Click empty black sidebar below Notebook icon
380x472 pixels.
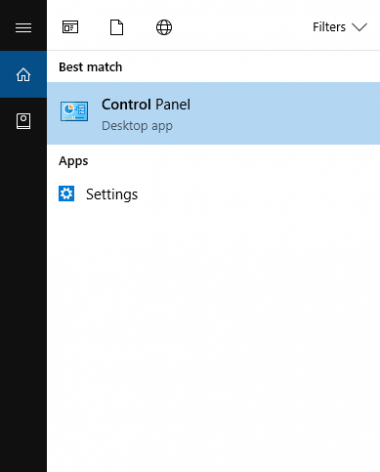(x=23, y=300)
